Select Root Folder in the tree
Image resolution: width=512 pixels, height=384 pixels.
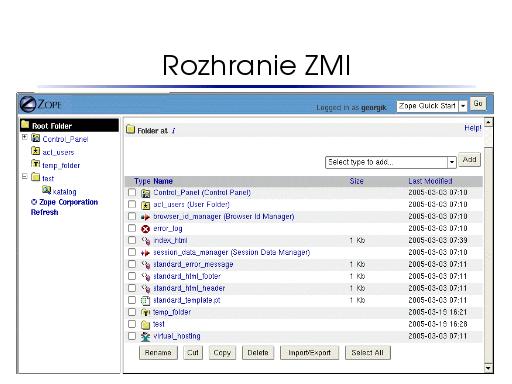pyautogui.click(x=52, y=126)
